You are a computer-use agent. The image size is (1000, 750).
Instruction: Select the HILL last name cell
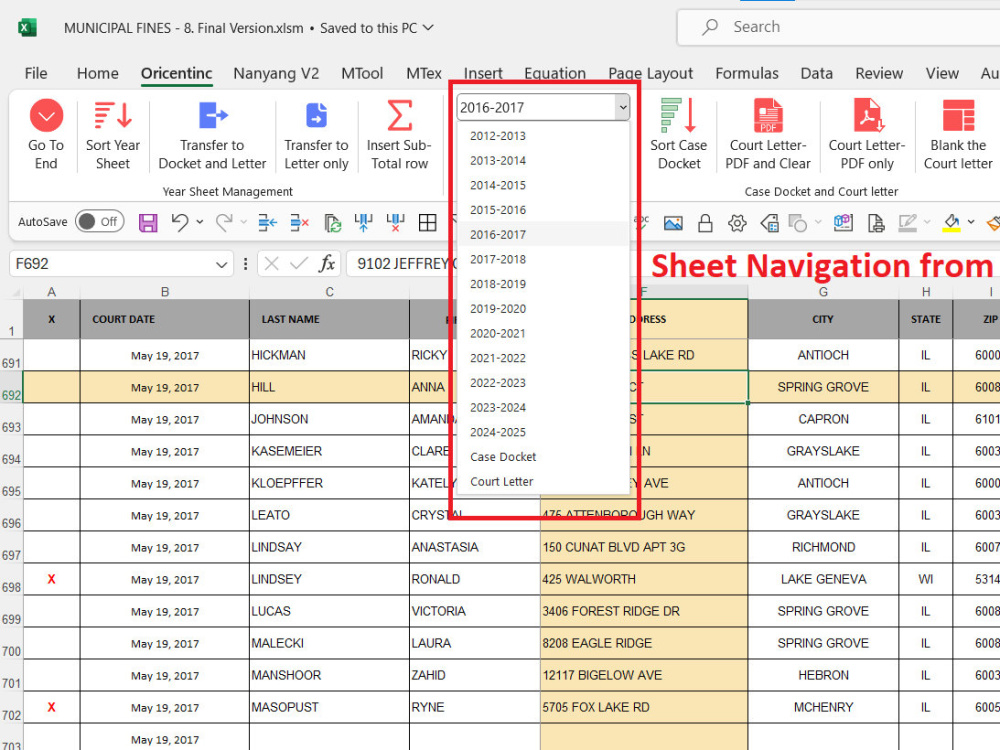(329, 387)
